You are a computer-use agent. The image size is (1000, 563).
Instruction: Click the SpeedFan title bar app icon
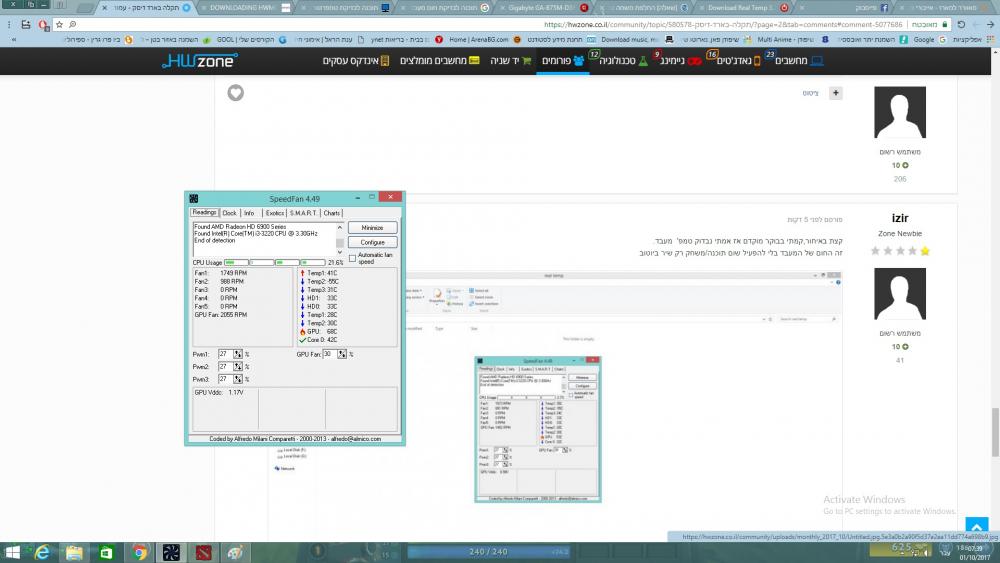tap(193, 198)
